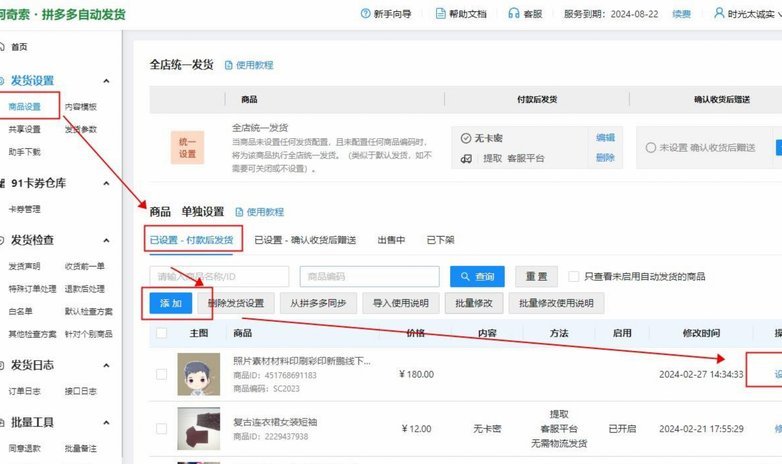Click the blue 添加 button
782x464 pixels.
pyautogui.click(x=171, y=303)
